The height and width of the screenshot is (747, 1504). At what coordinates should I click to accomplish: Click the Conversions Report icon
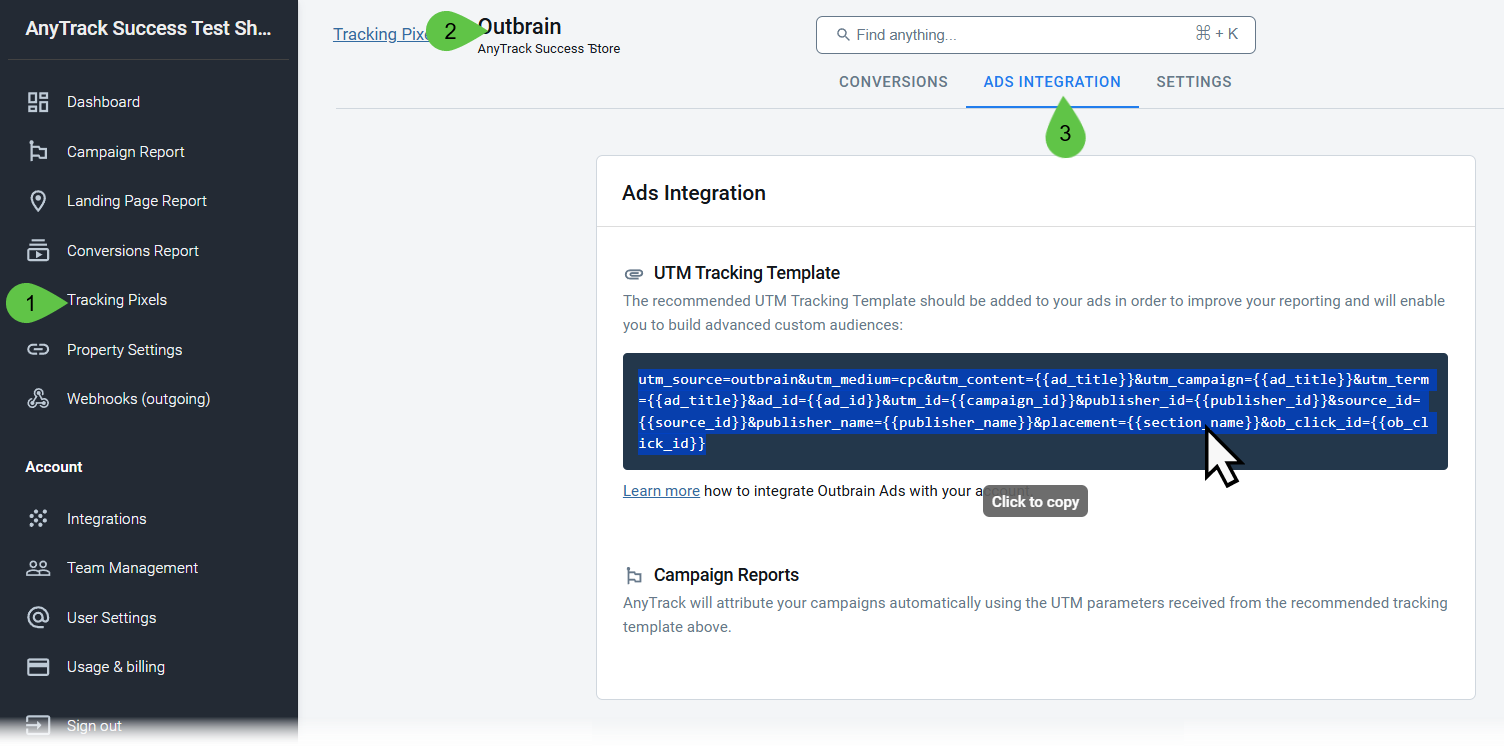tap(38, 251)
